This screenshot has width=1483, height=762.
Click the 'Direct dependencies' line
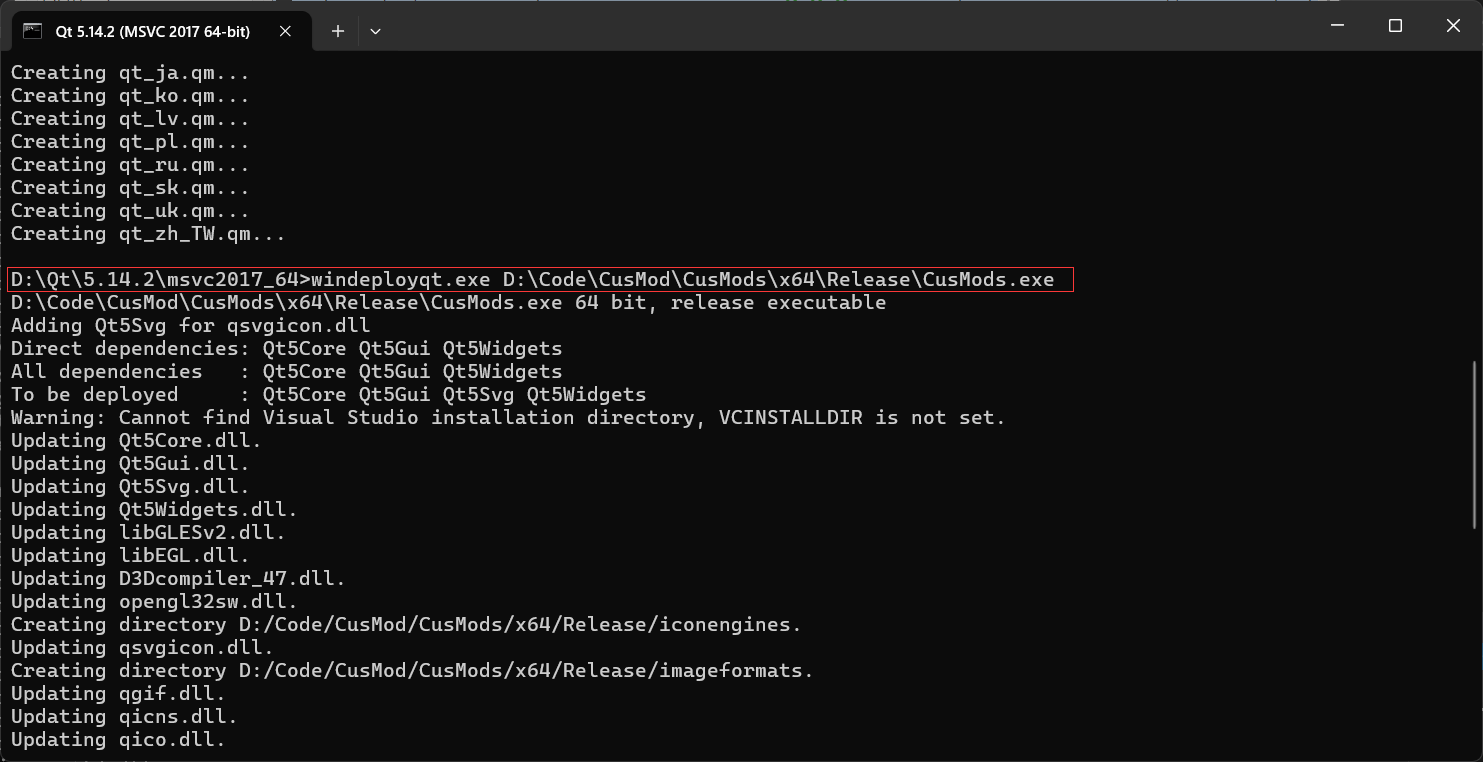click(x=286, y=348)
